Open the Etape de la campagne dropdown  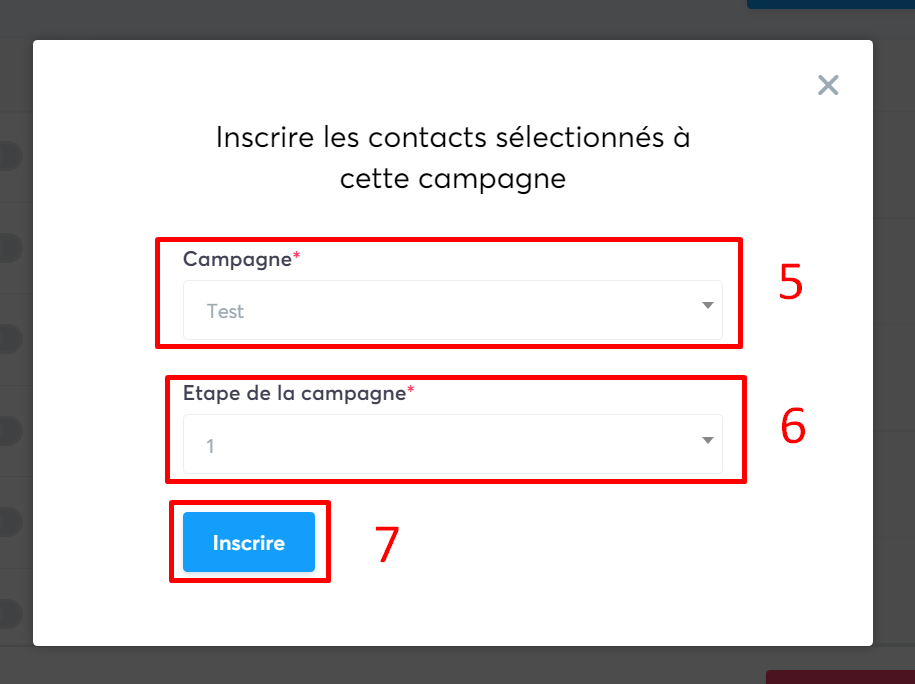coord(452,443)
